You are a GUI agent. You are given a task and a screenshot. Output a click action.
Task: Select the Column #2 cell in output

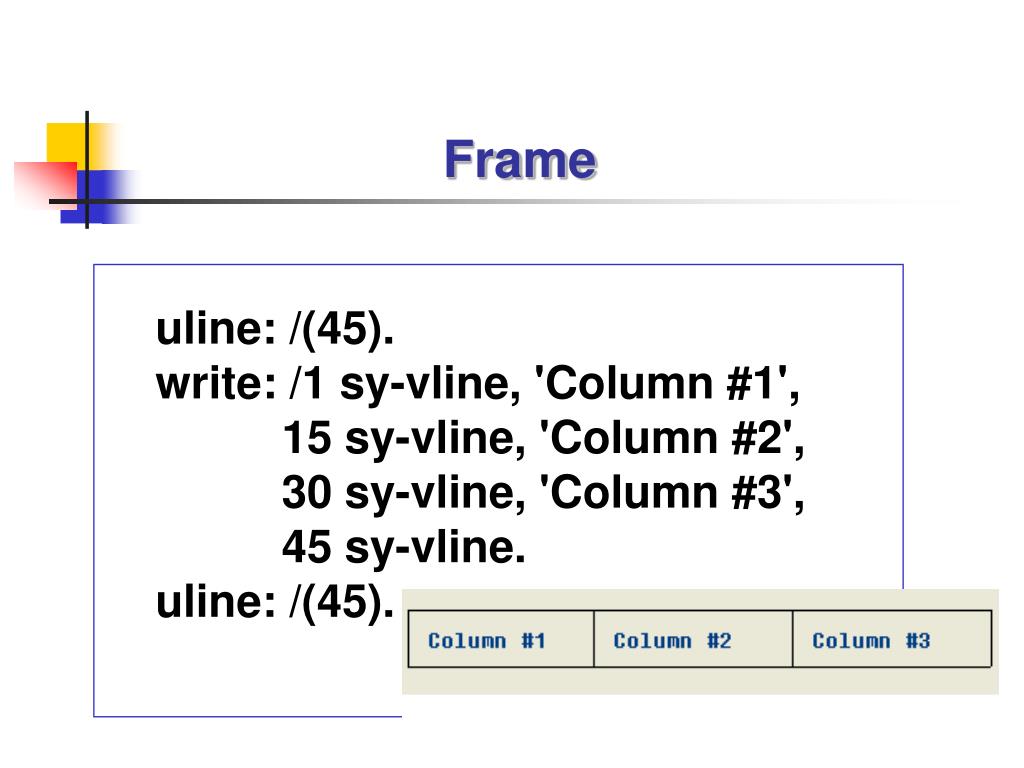click(693, 639)
